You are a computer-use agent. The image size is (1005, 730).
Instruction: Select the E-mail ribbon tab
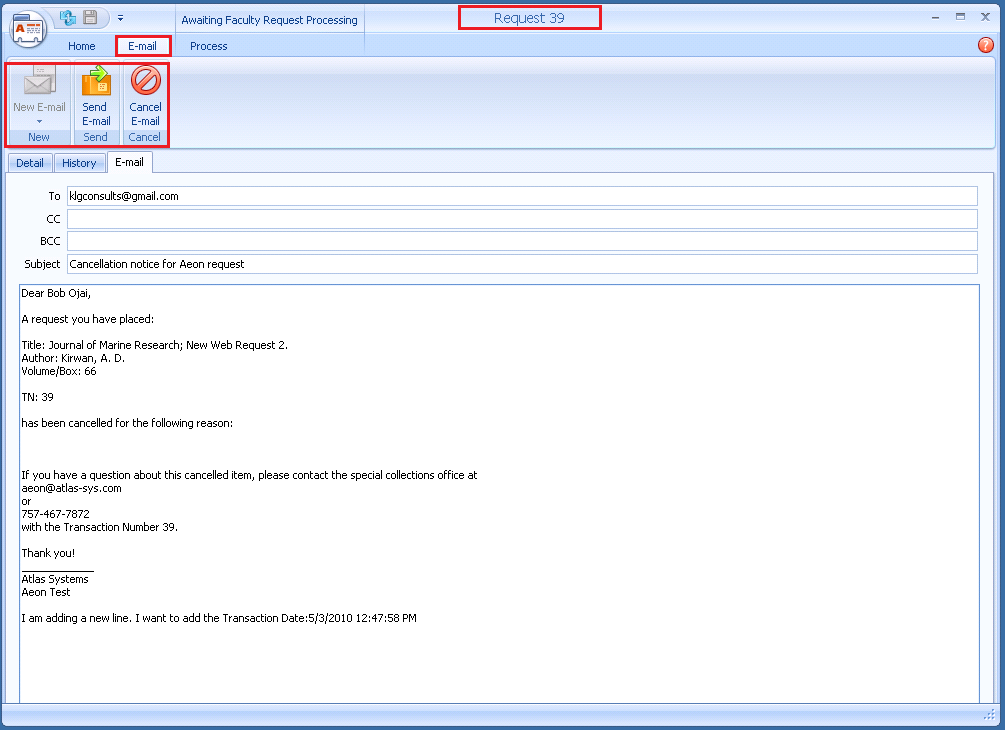click(142, 46)
